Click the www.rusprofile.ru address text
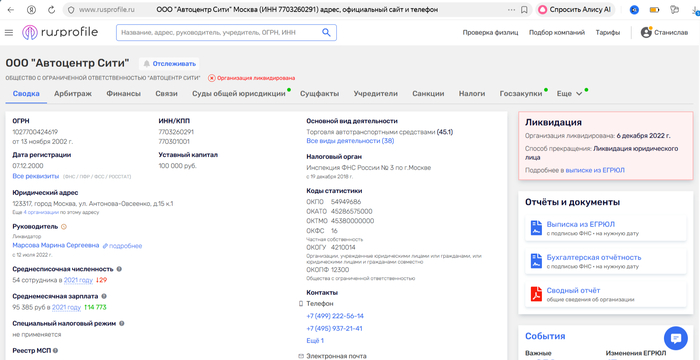Image resolution: width=700 pixels, height=360 pixels. 107,9
